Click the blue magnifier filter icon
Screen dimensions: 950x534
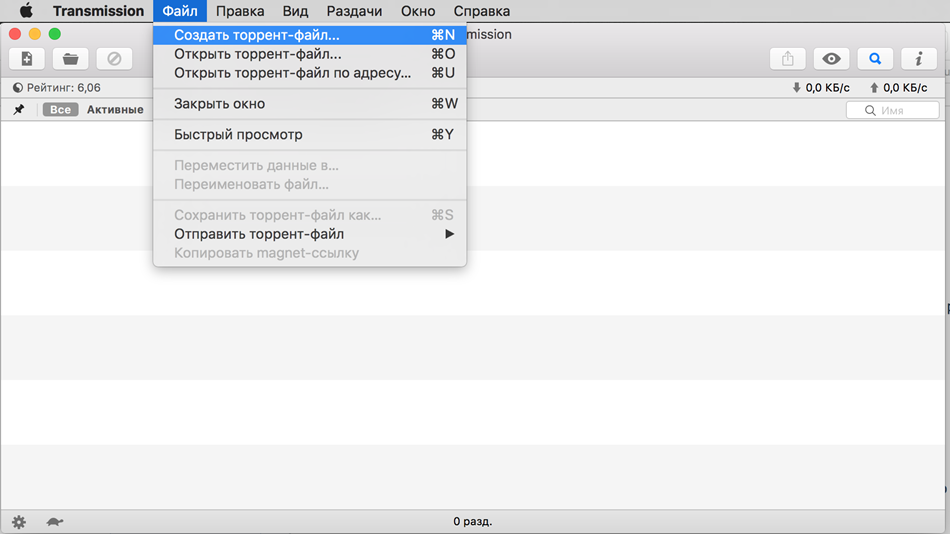(x=875, y=59)
